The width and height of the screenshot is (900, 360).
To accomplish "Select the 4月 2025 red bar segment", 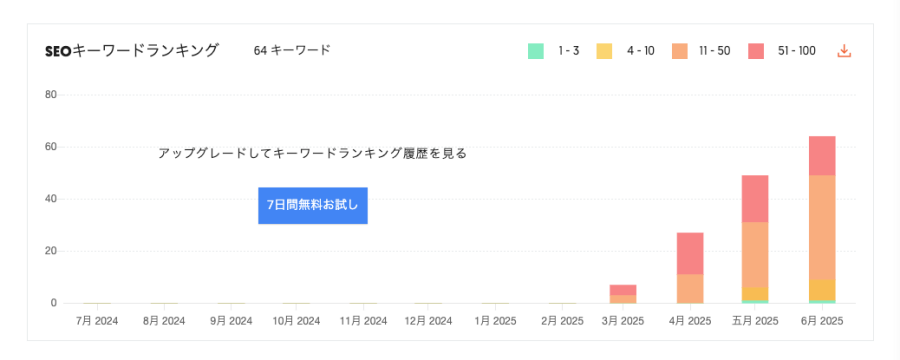I will [x=690, y=253].
